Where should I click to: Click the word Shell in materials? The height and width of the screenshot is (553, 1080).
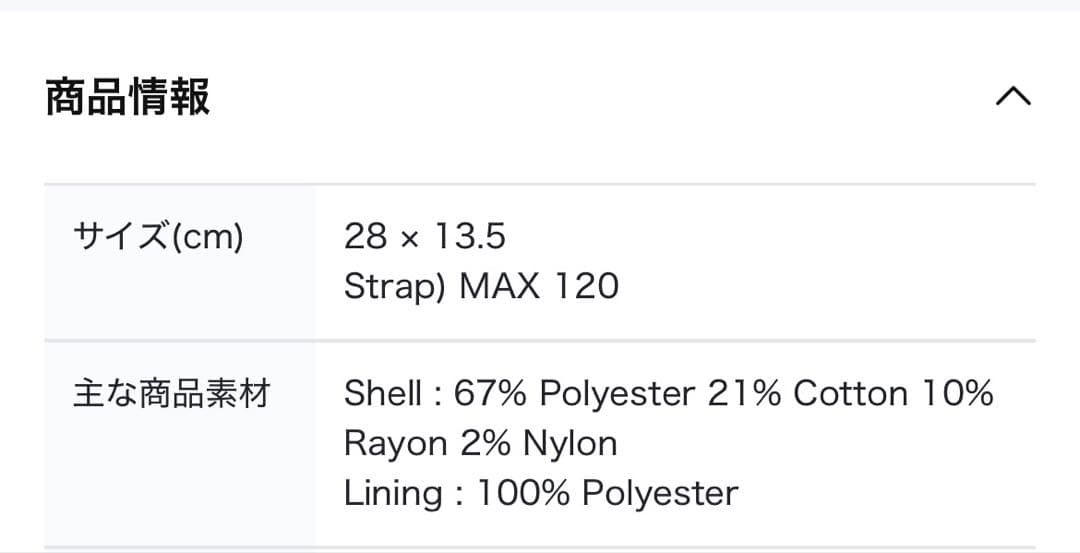click(x=382, y=394)
